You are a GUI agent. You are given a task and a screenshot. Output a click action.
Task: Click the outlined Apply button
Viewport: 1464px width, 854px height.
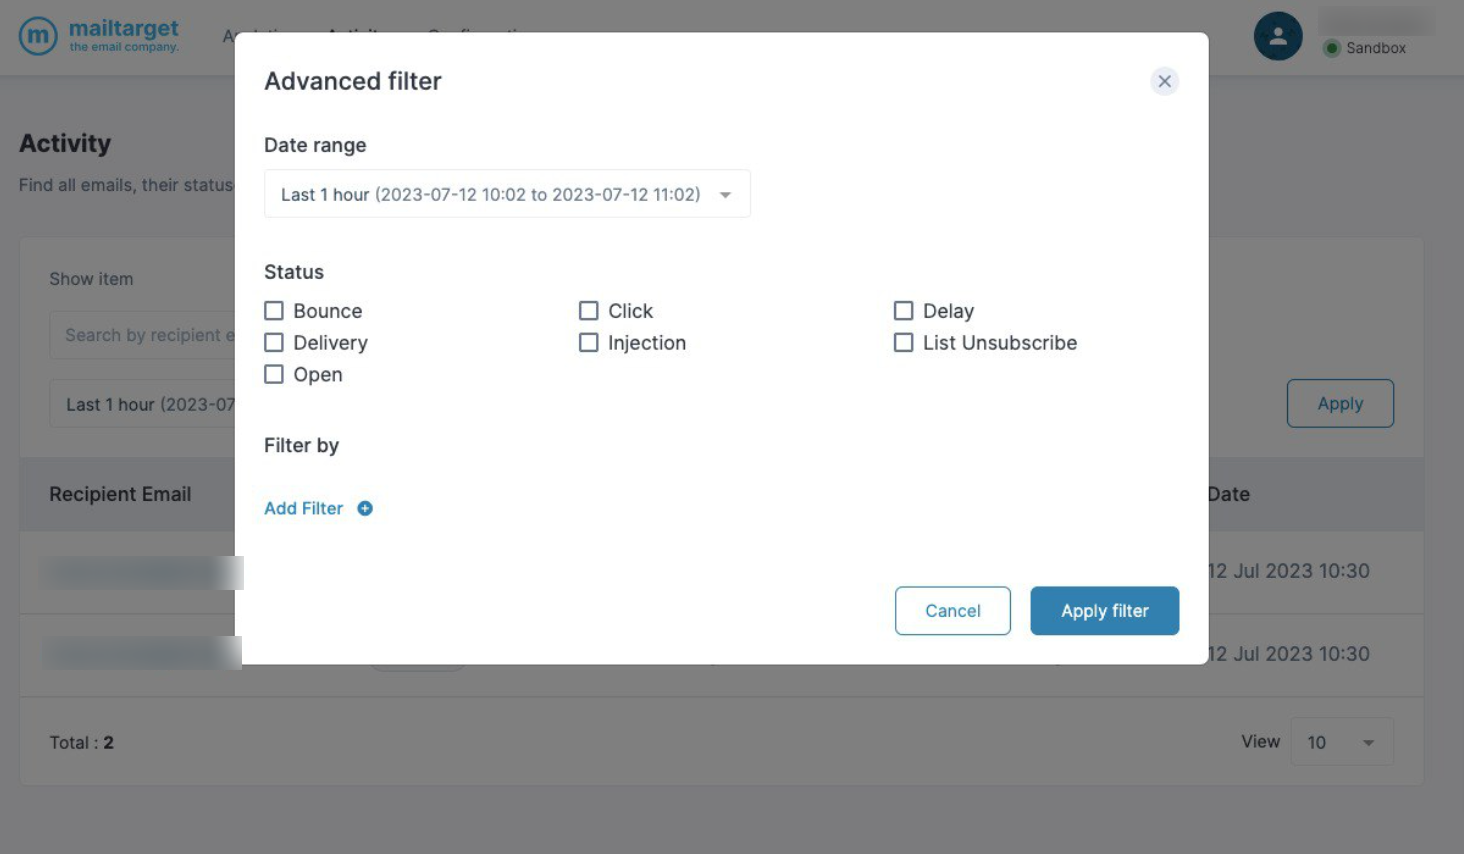coord(1339,404)
